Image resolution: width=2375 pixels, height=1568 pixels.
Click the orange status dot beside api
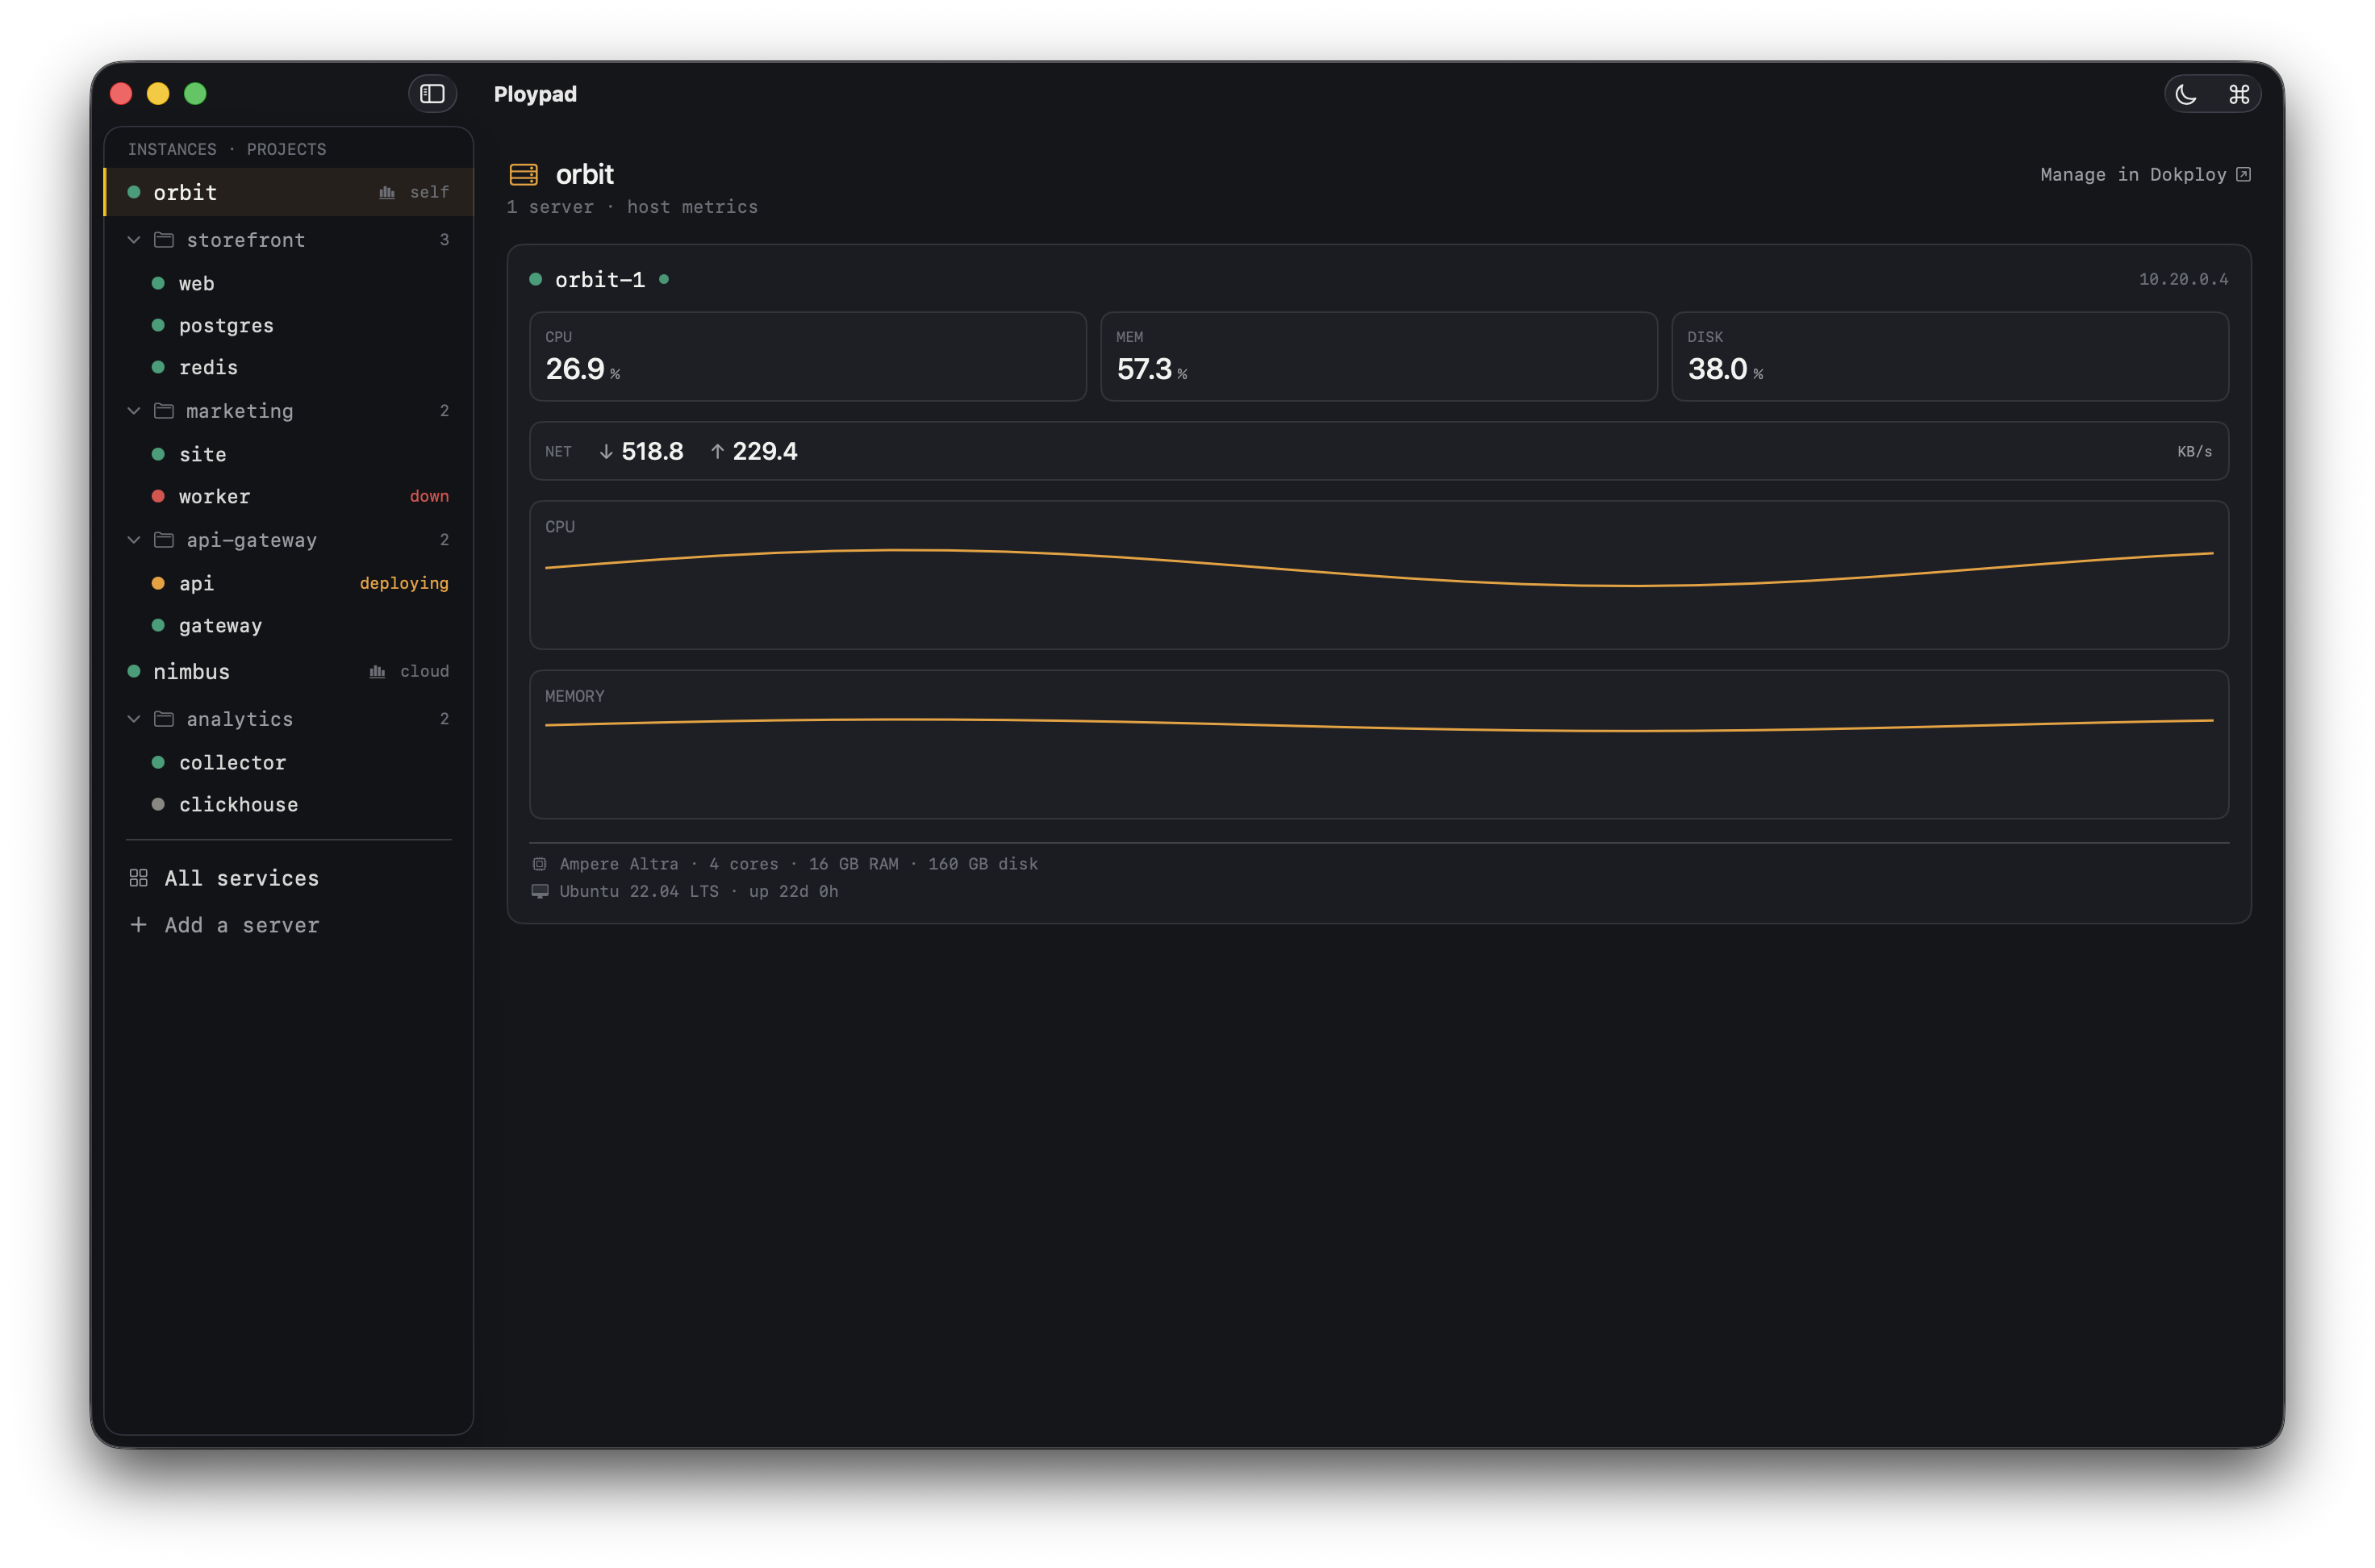tap(158, 583)
